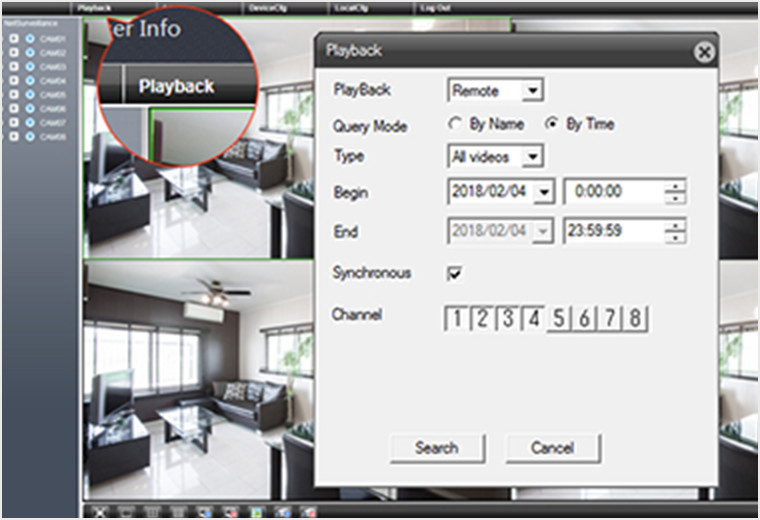
Task: Open the Type dropdown showing All videos
Action: [x=532, y=157]
